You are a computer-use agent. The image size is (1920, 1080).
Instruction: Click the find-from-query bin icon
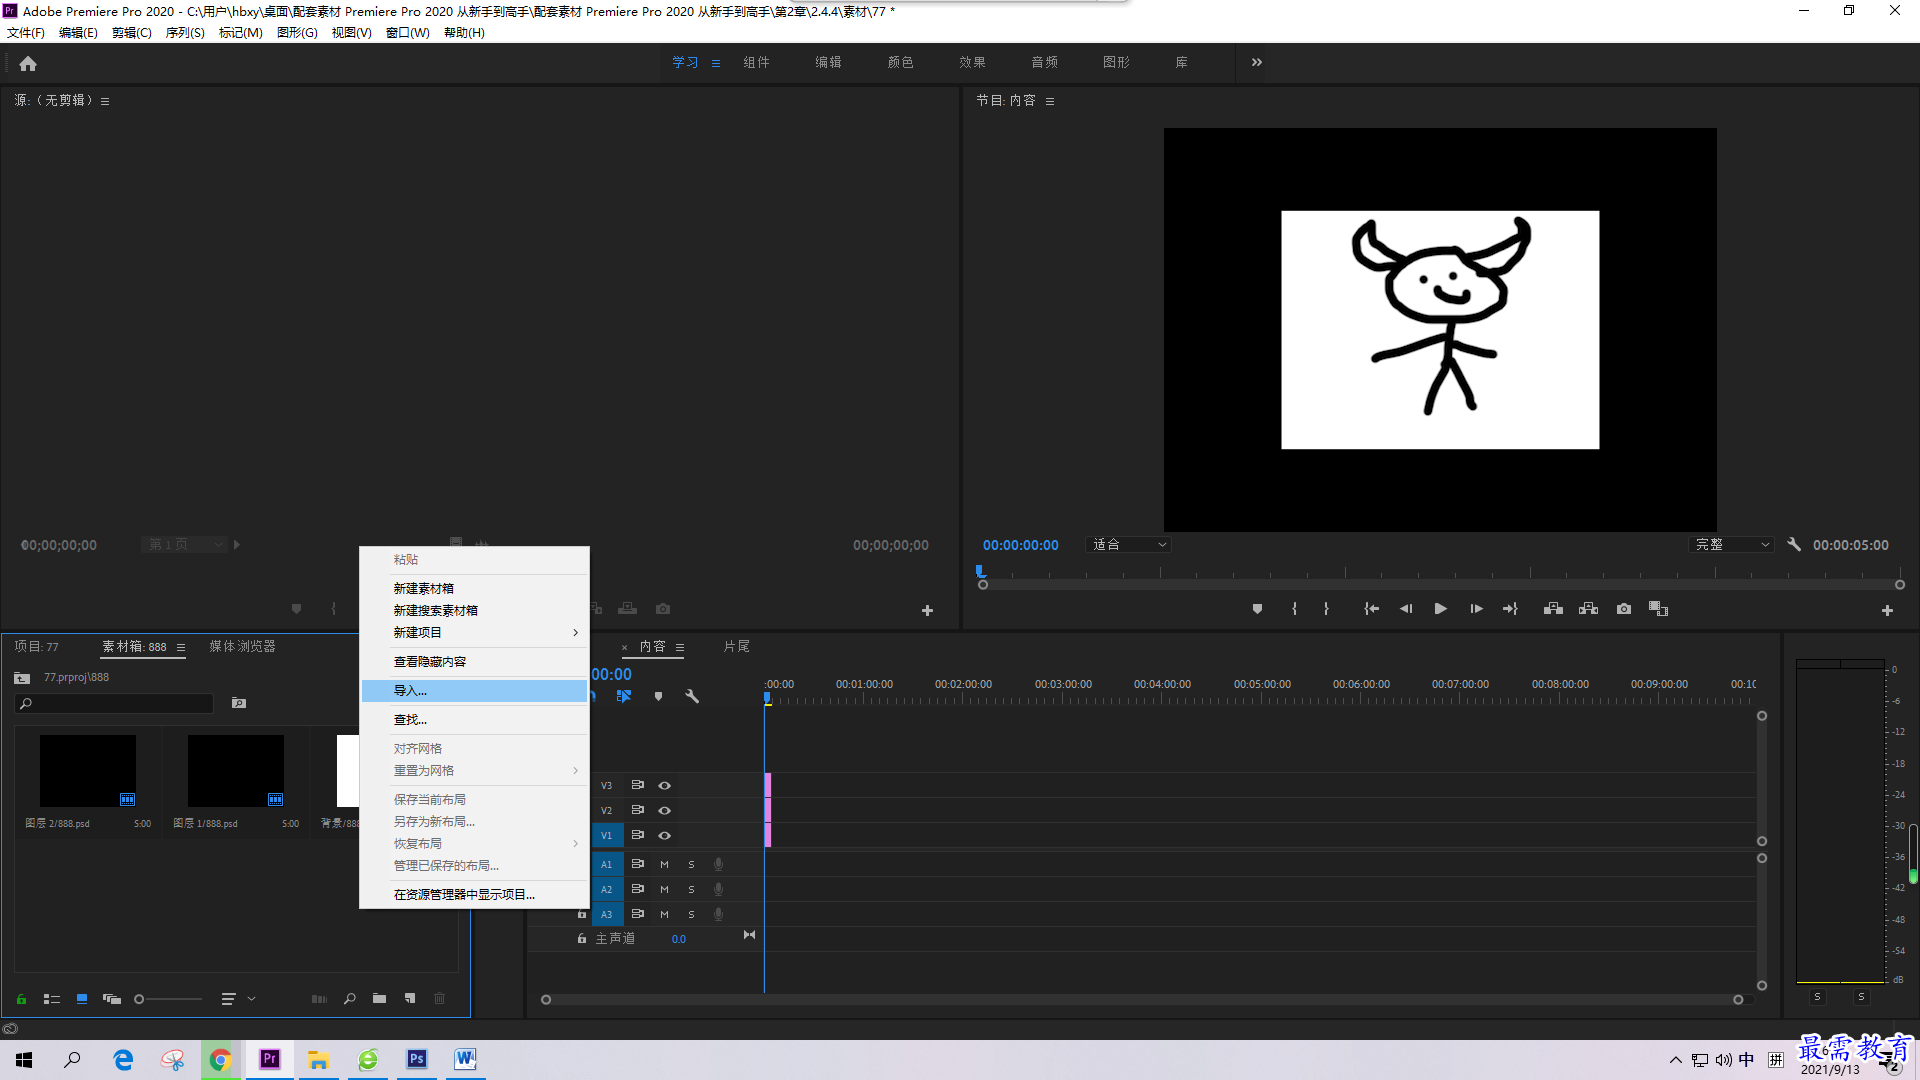point(239,703)
